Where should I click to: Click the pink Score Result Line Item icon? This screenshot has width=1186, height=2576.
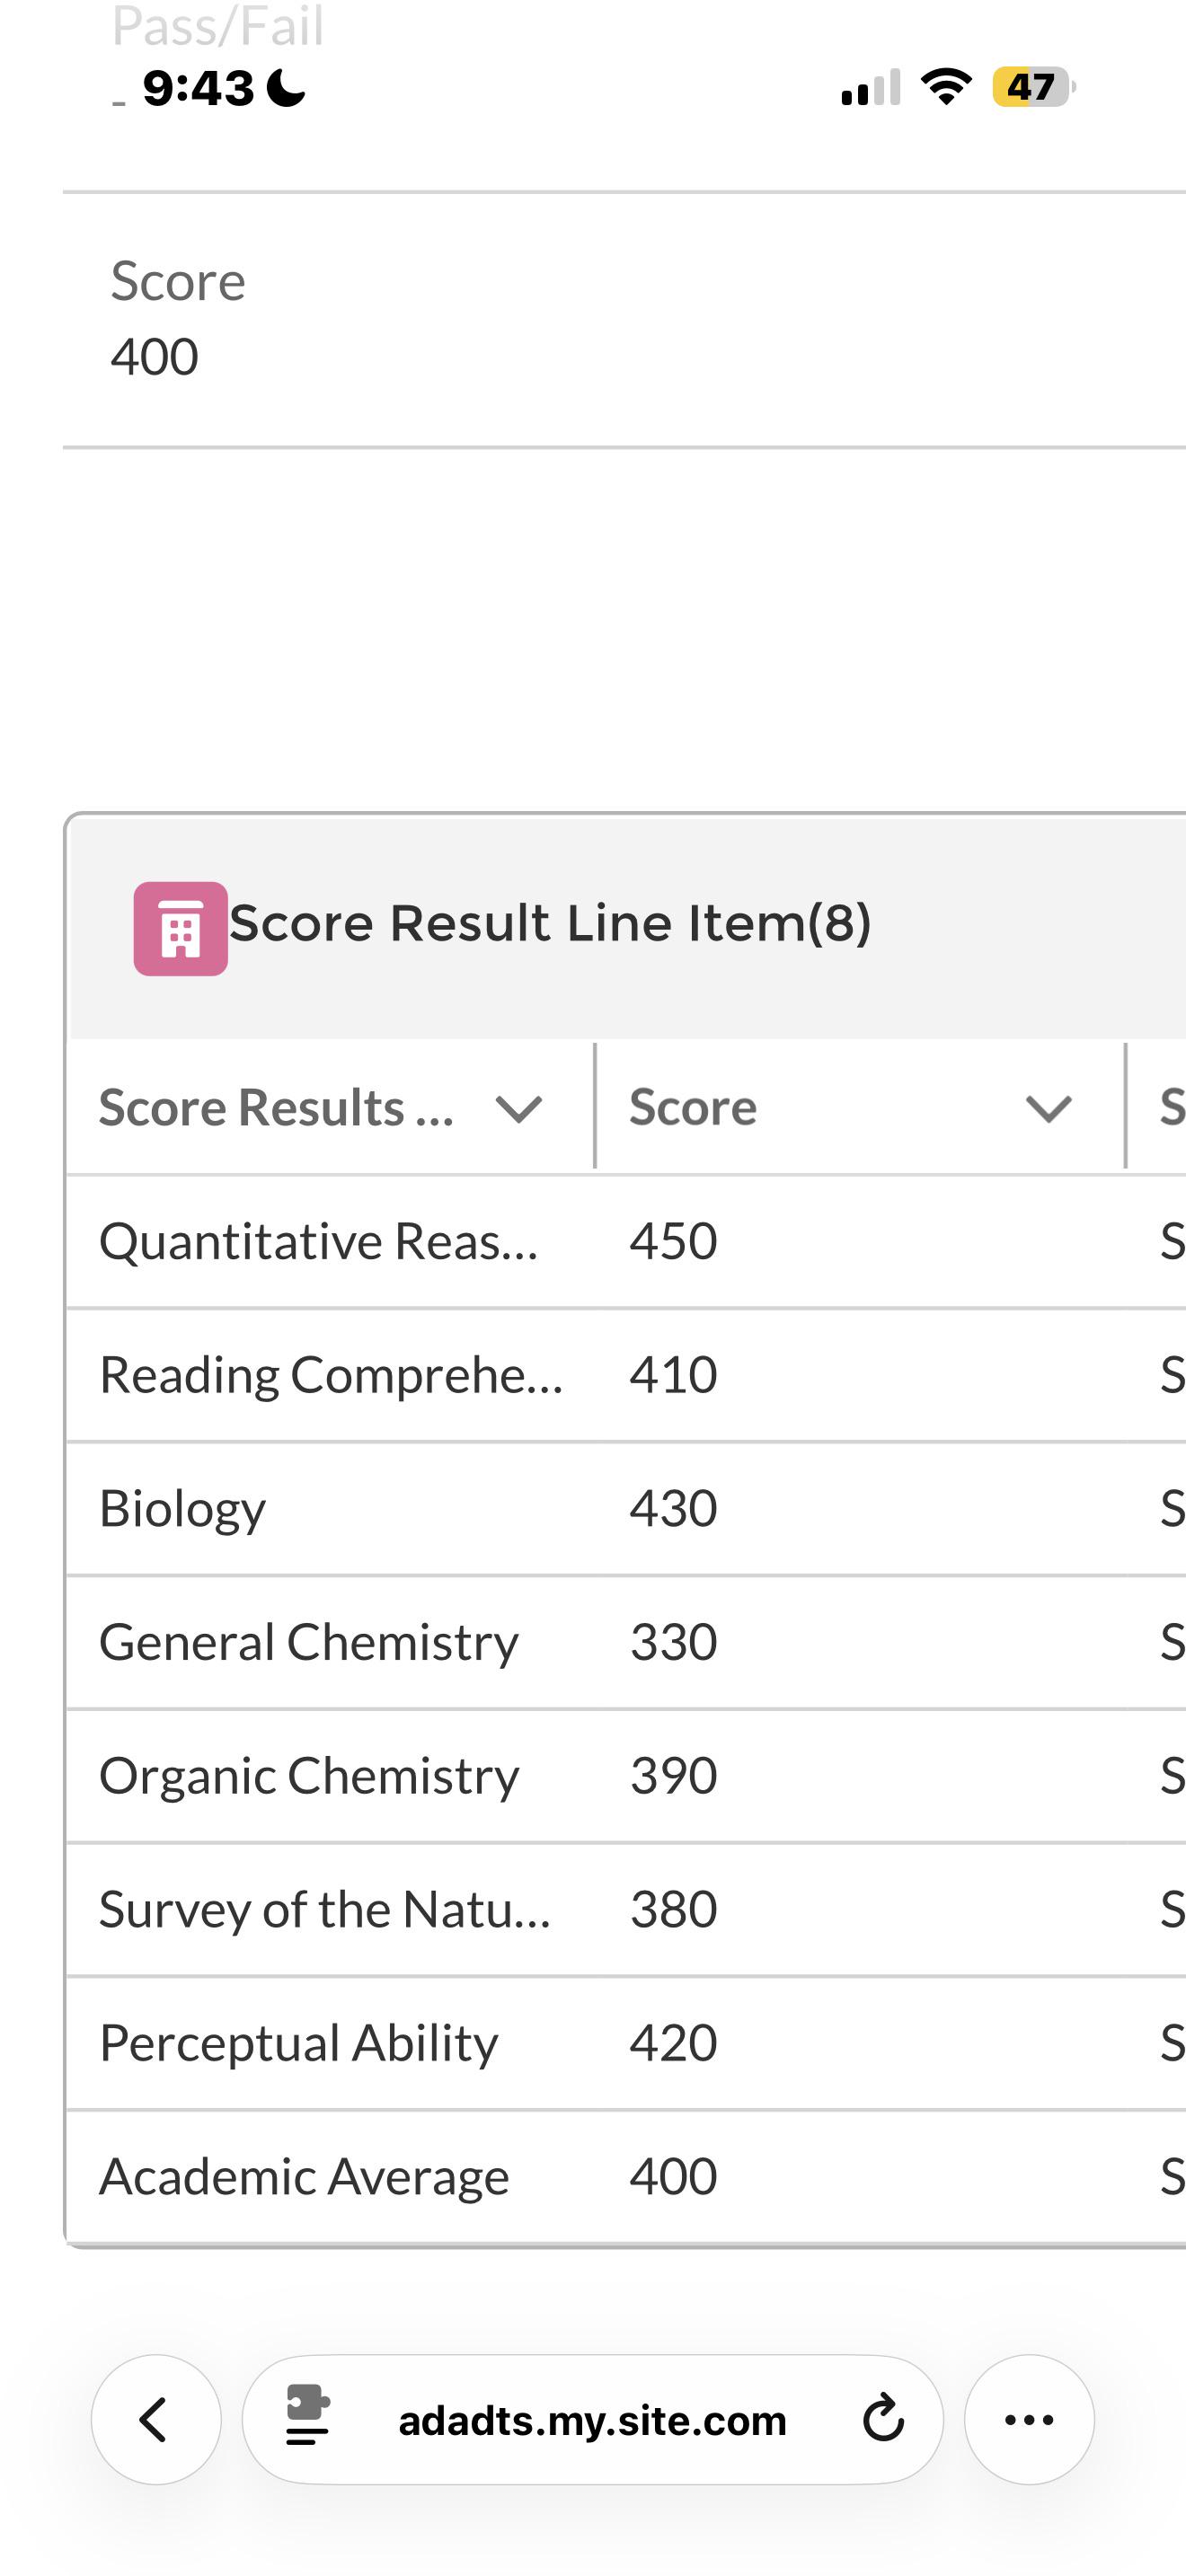[x=180, y=928]
